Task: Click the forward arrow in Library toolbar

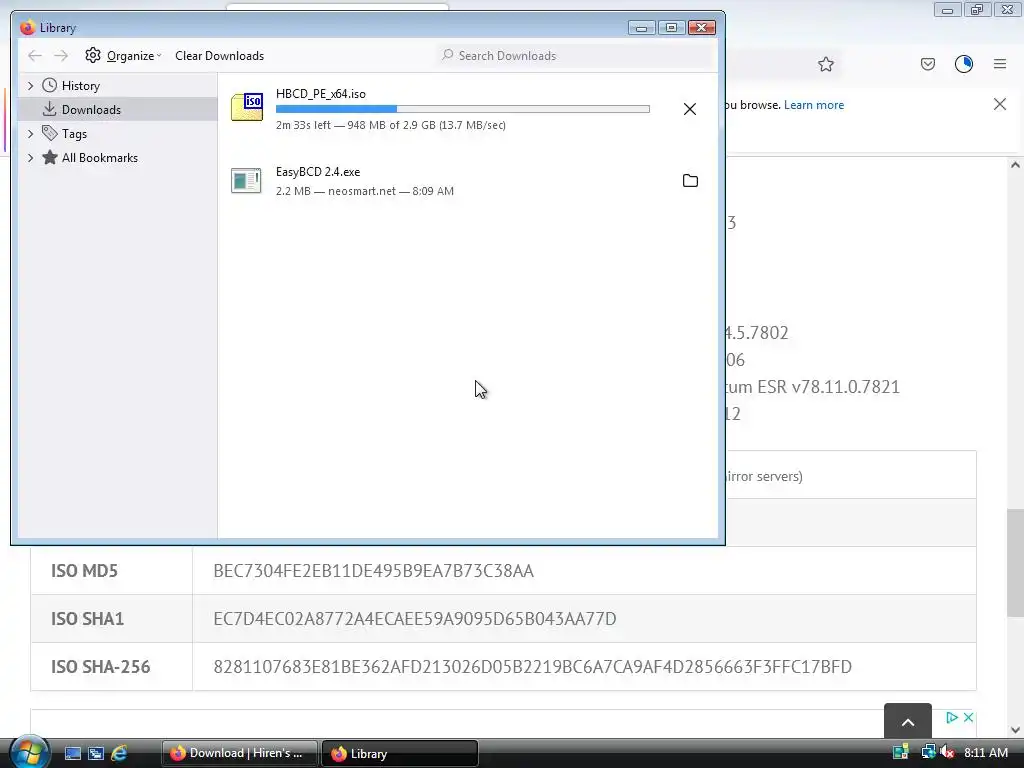Action: 61,56
